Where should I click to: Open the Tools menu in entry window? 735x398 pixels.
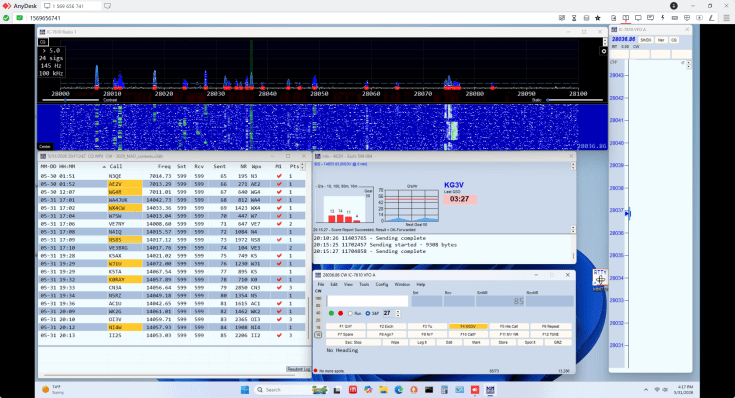pyautogui.click(x=364, y=284)
